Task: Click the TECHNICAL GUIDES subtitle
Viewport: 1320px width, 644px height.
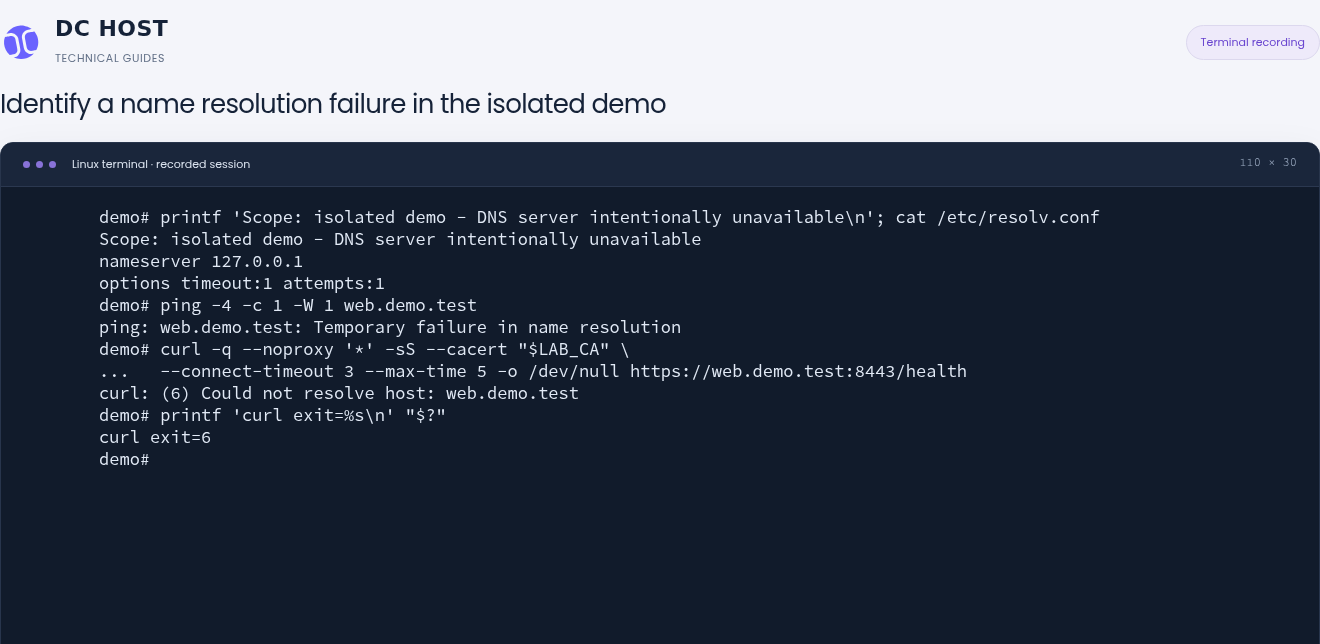Action: point(110,58)
